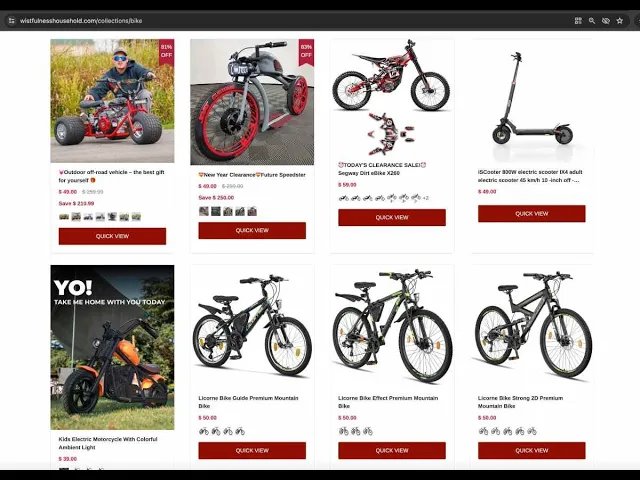Toggle the crossed-out eye tracking icon
The height and width of the screenshot is (480, 640).
(606, 20)
